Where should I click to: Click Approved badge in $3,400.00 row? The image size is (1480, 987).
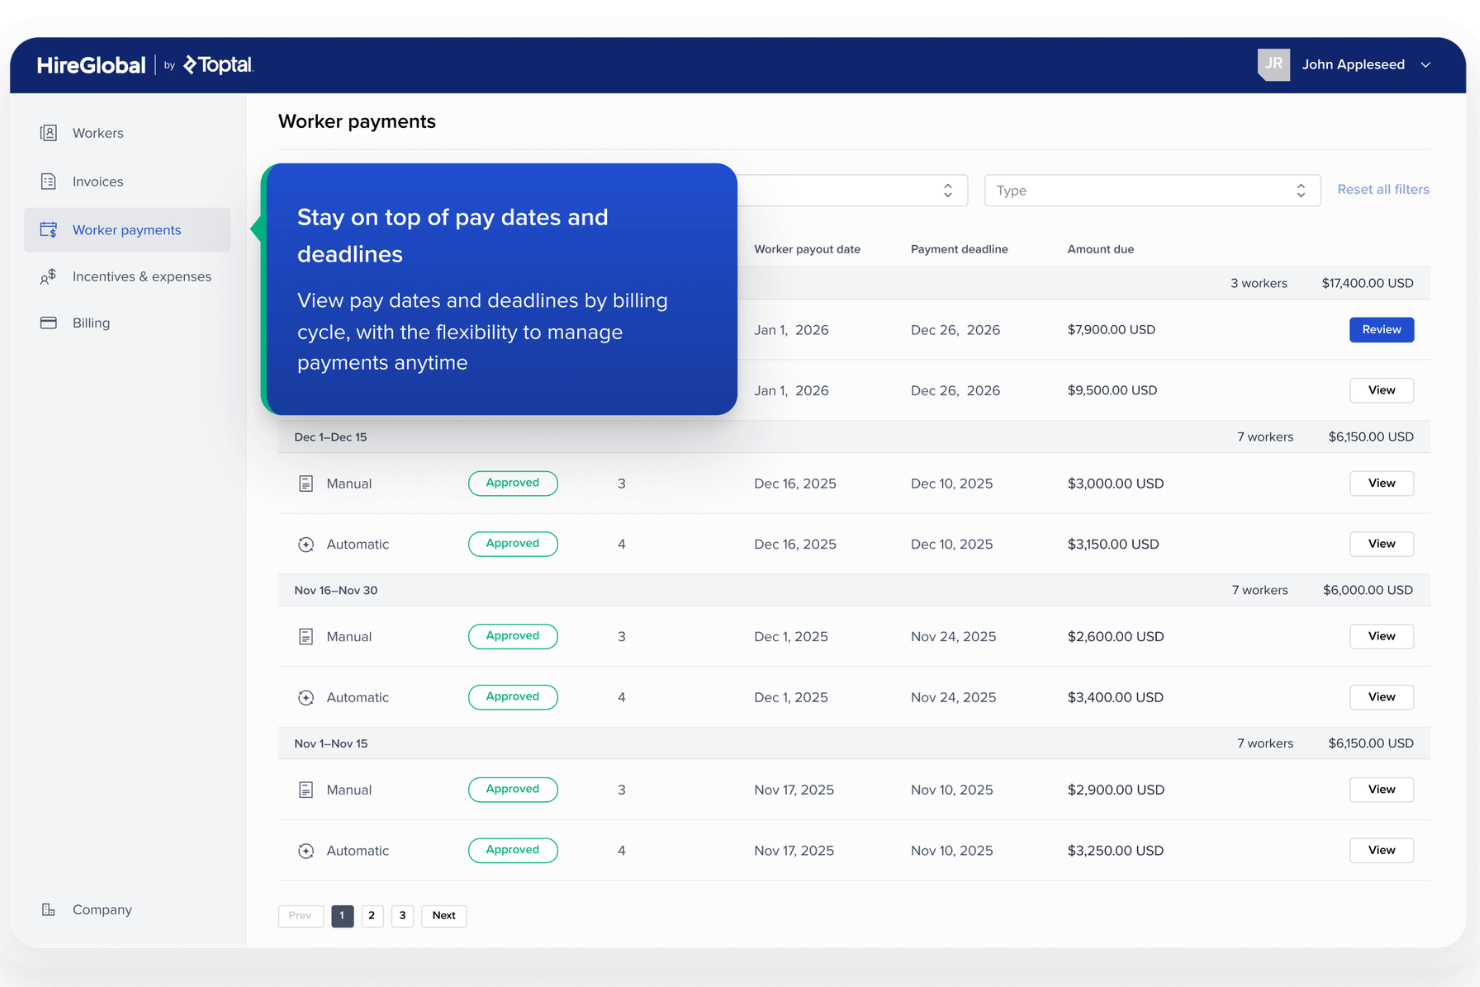pos(513,697)
